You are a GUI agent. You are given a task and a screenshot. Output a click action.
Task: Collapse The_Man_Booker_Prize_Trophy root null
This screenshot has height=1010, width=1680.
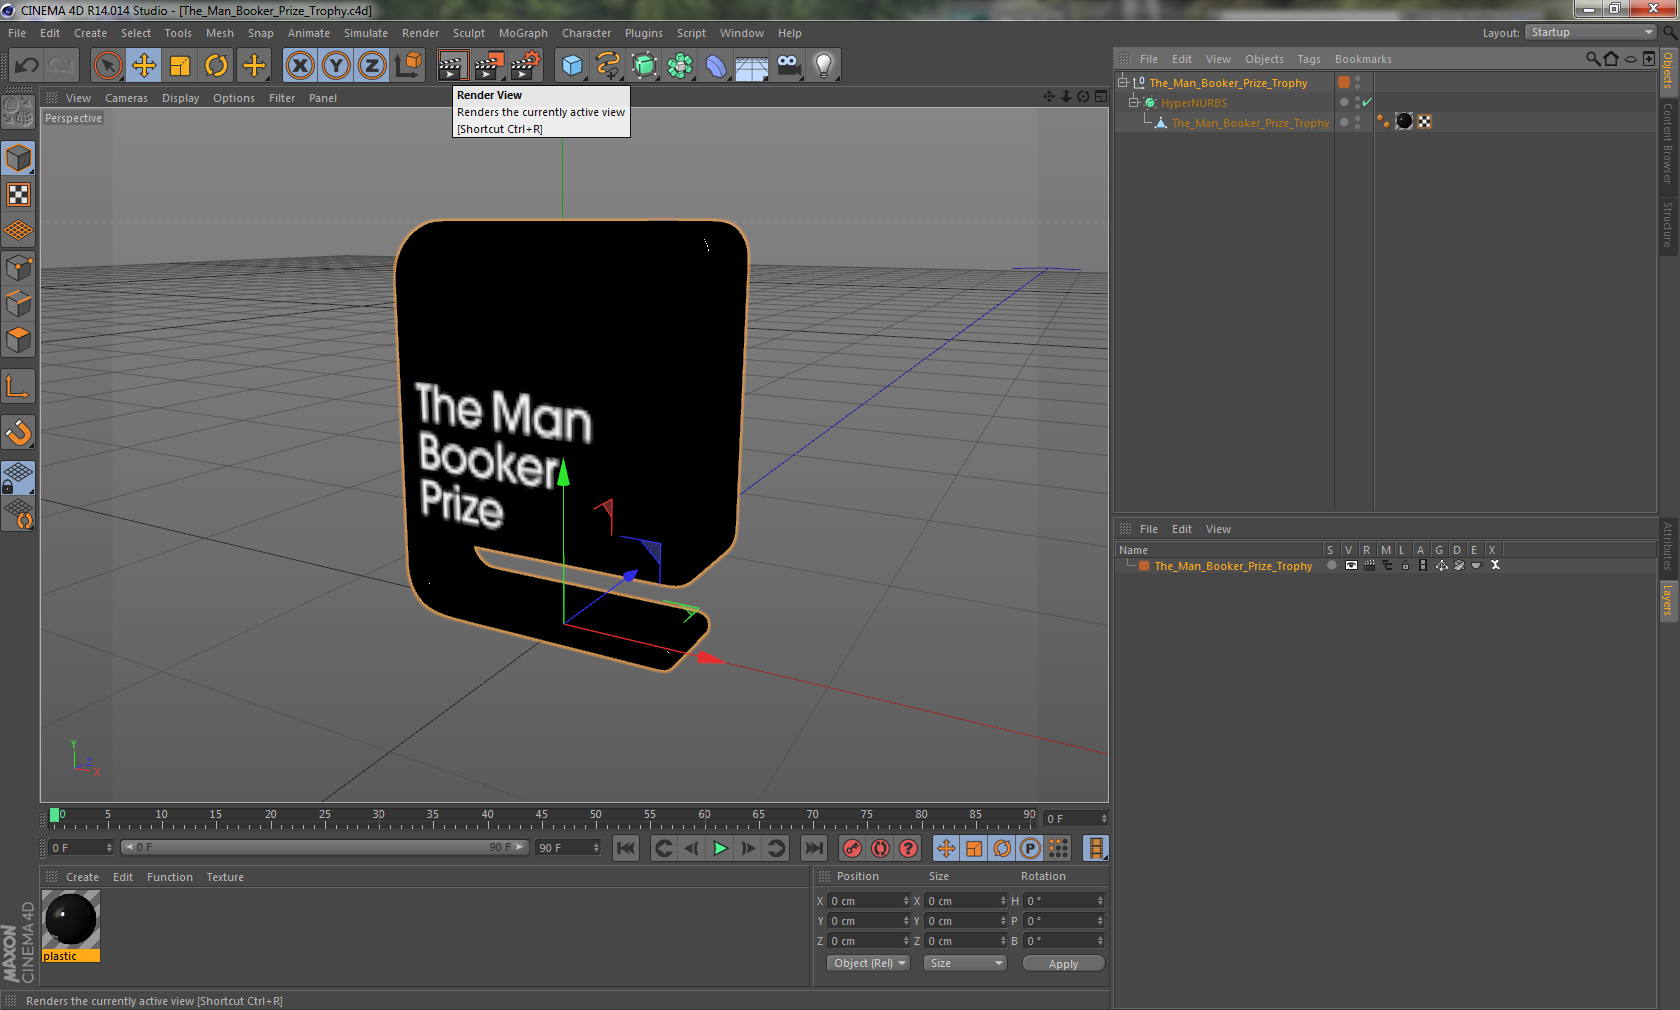click(1123, 83)
